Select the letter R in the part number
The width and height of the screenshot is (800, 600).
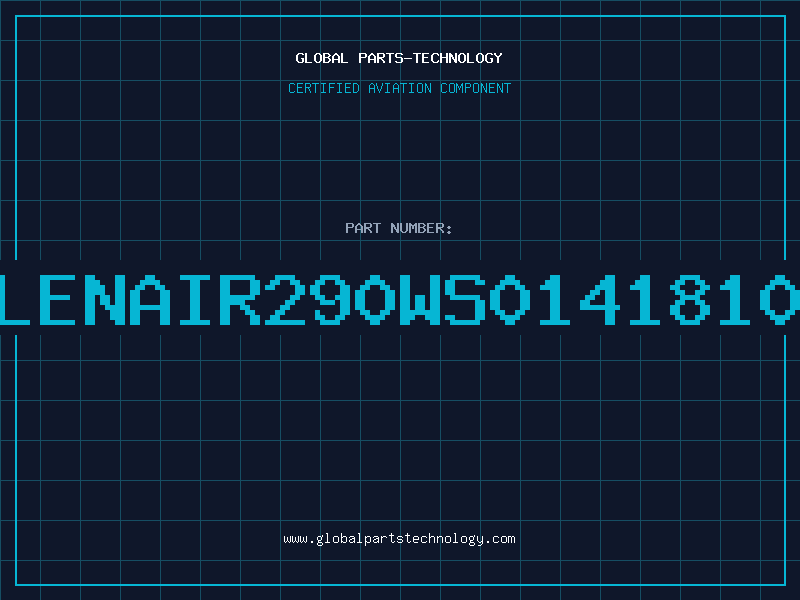240,299
